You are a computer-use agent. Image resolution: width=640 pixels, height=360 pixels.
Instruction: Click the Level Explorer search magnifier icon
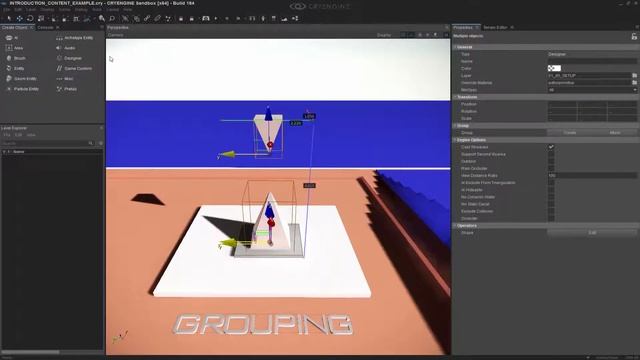91,143
